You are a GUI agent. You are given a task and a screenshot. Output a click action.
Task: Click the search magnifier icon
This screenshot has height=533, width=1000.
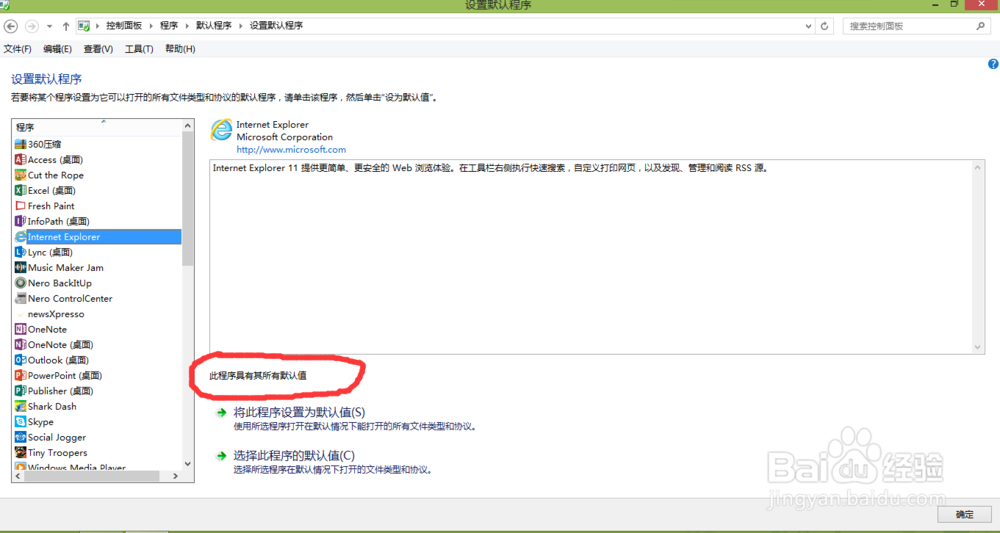980,26
